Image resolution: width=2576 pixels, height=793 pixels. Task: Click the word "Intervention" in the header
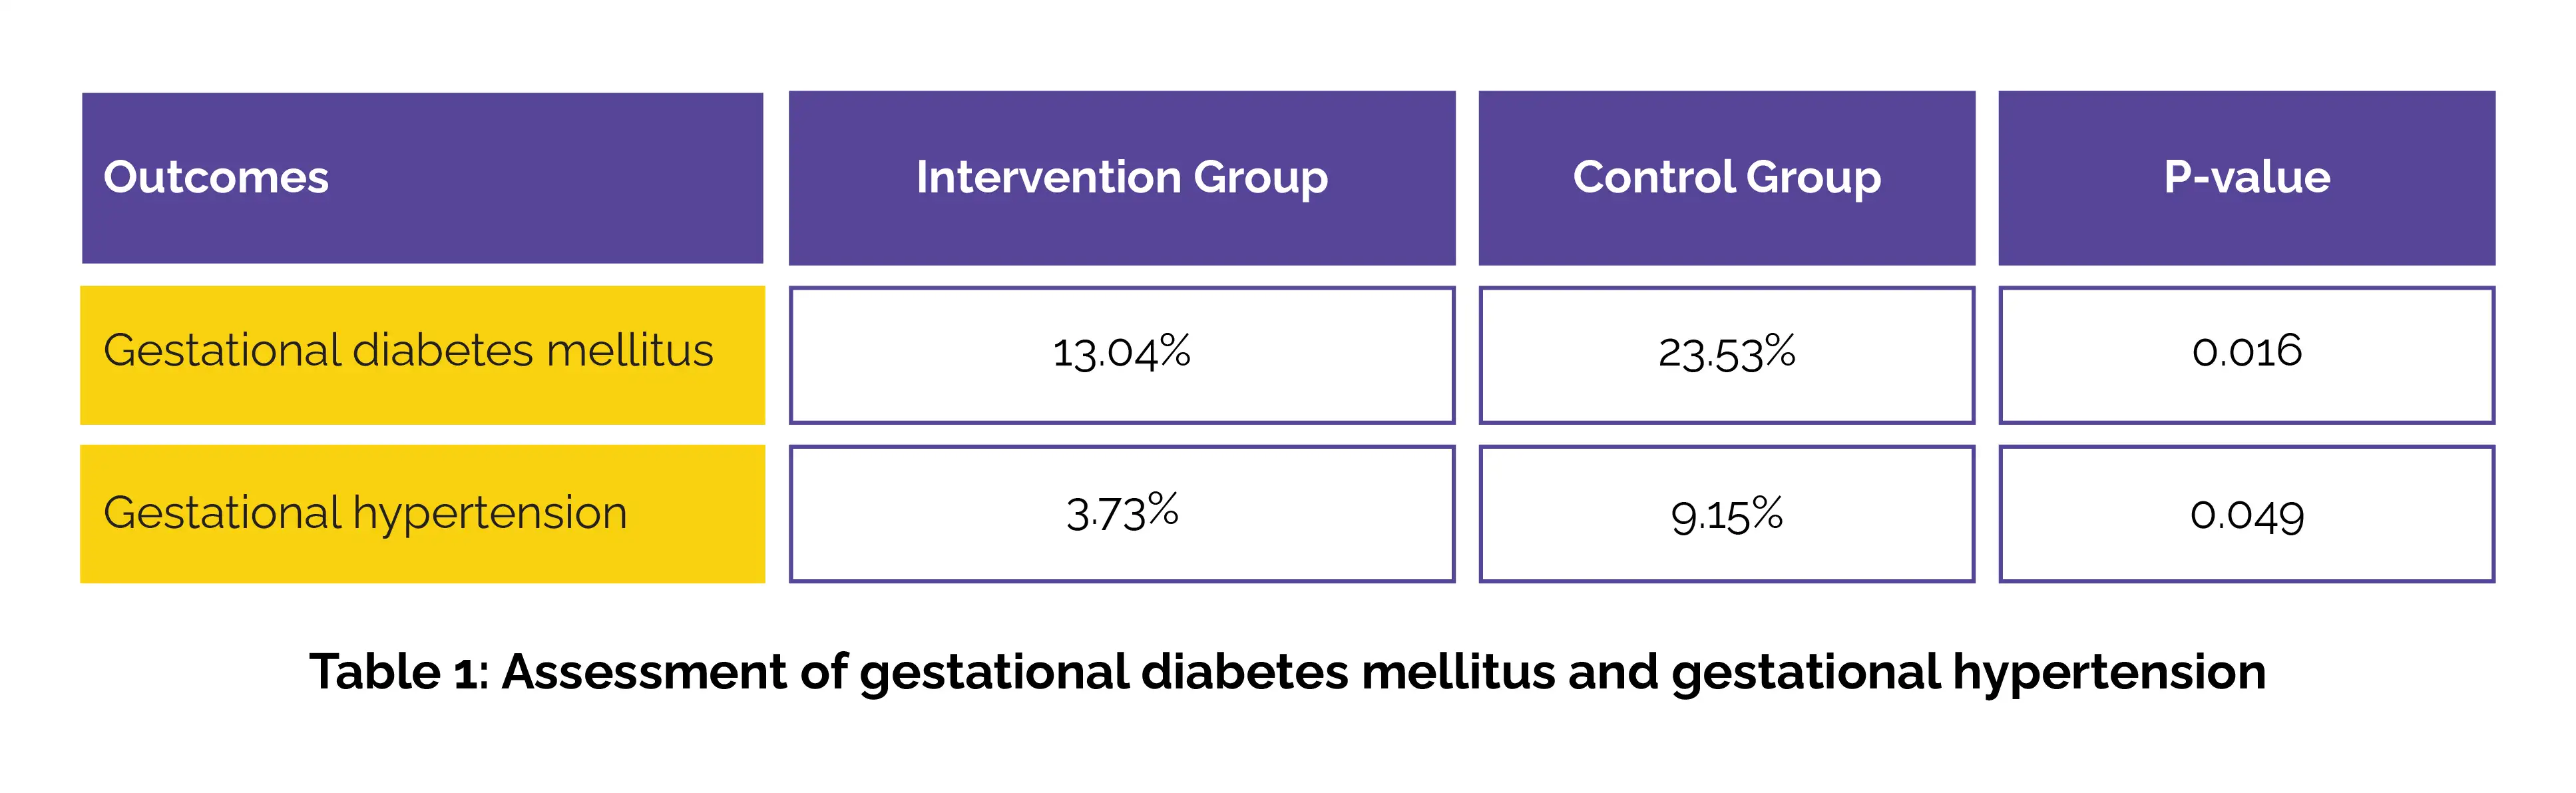click(x=1048, y=178)
